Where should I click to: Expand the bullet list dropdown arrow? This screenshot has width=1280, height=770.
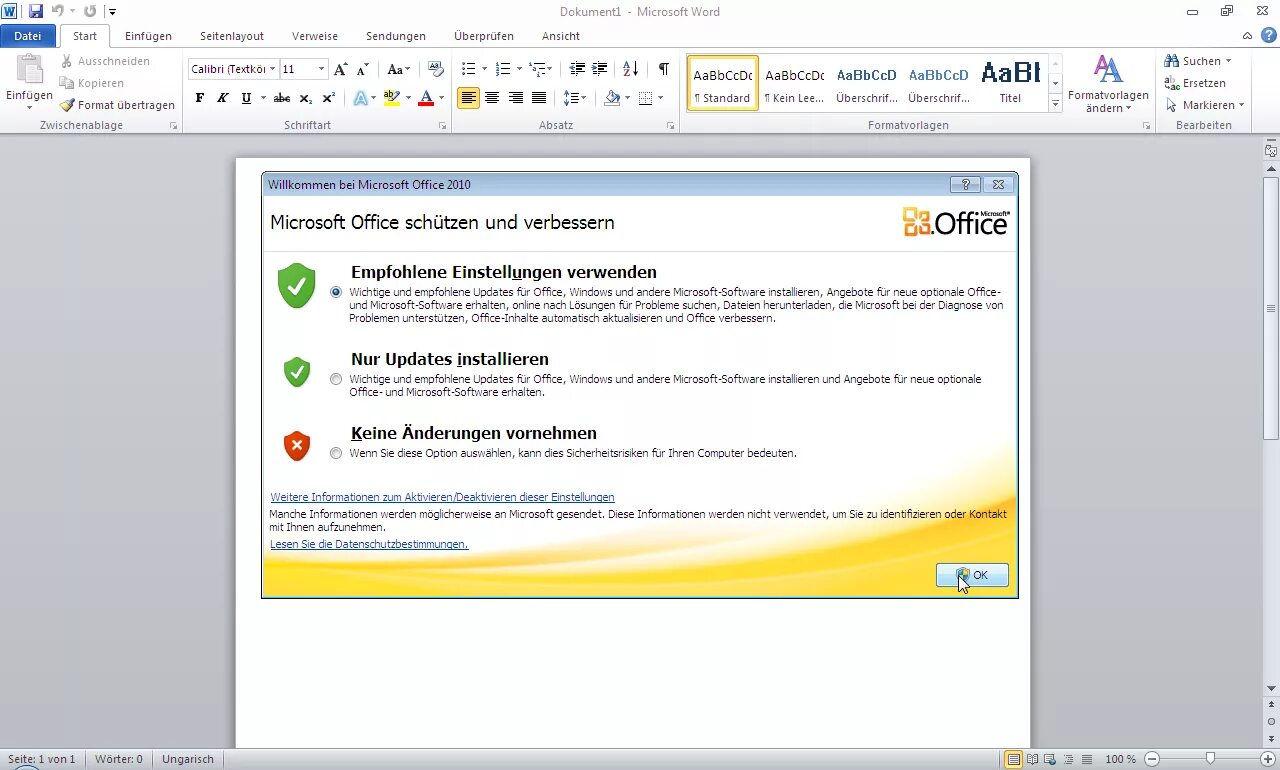click(485, 69)
